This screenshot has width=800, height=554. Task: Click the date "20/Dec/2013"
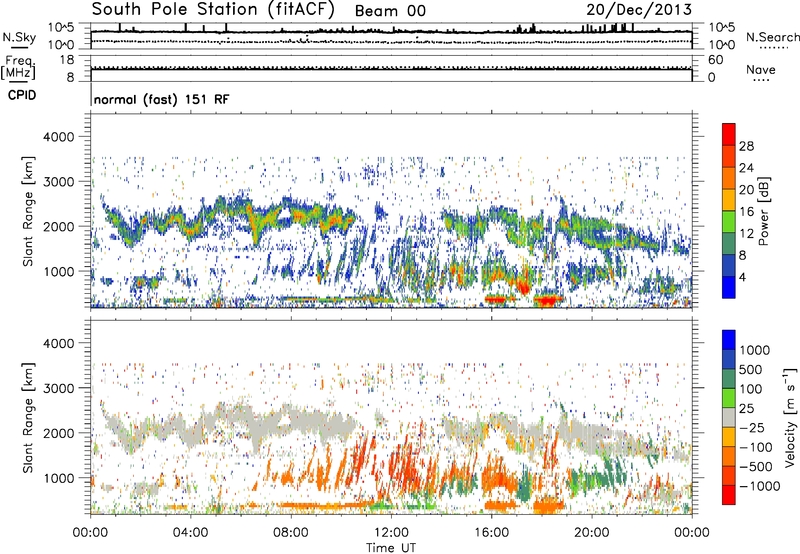tap(639, 10)
